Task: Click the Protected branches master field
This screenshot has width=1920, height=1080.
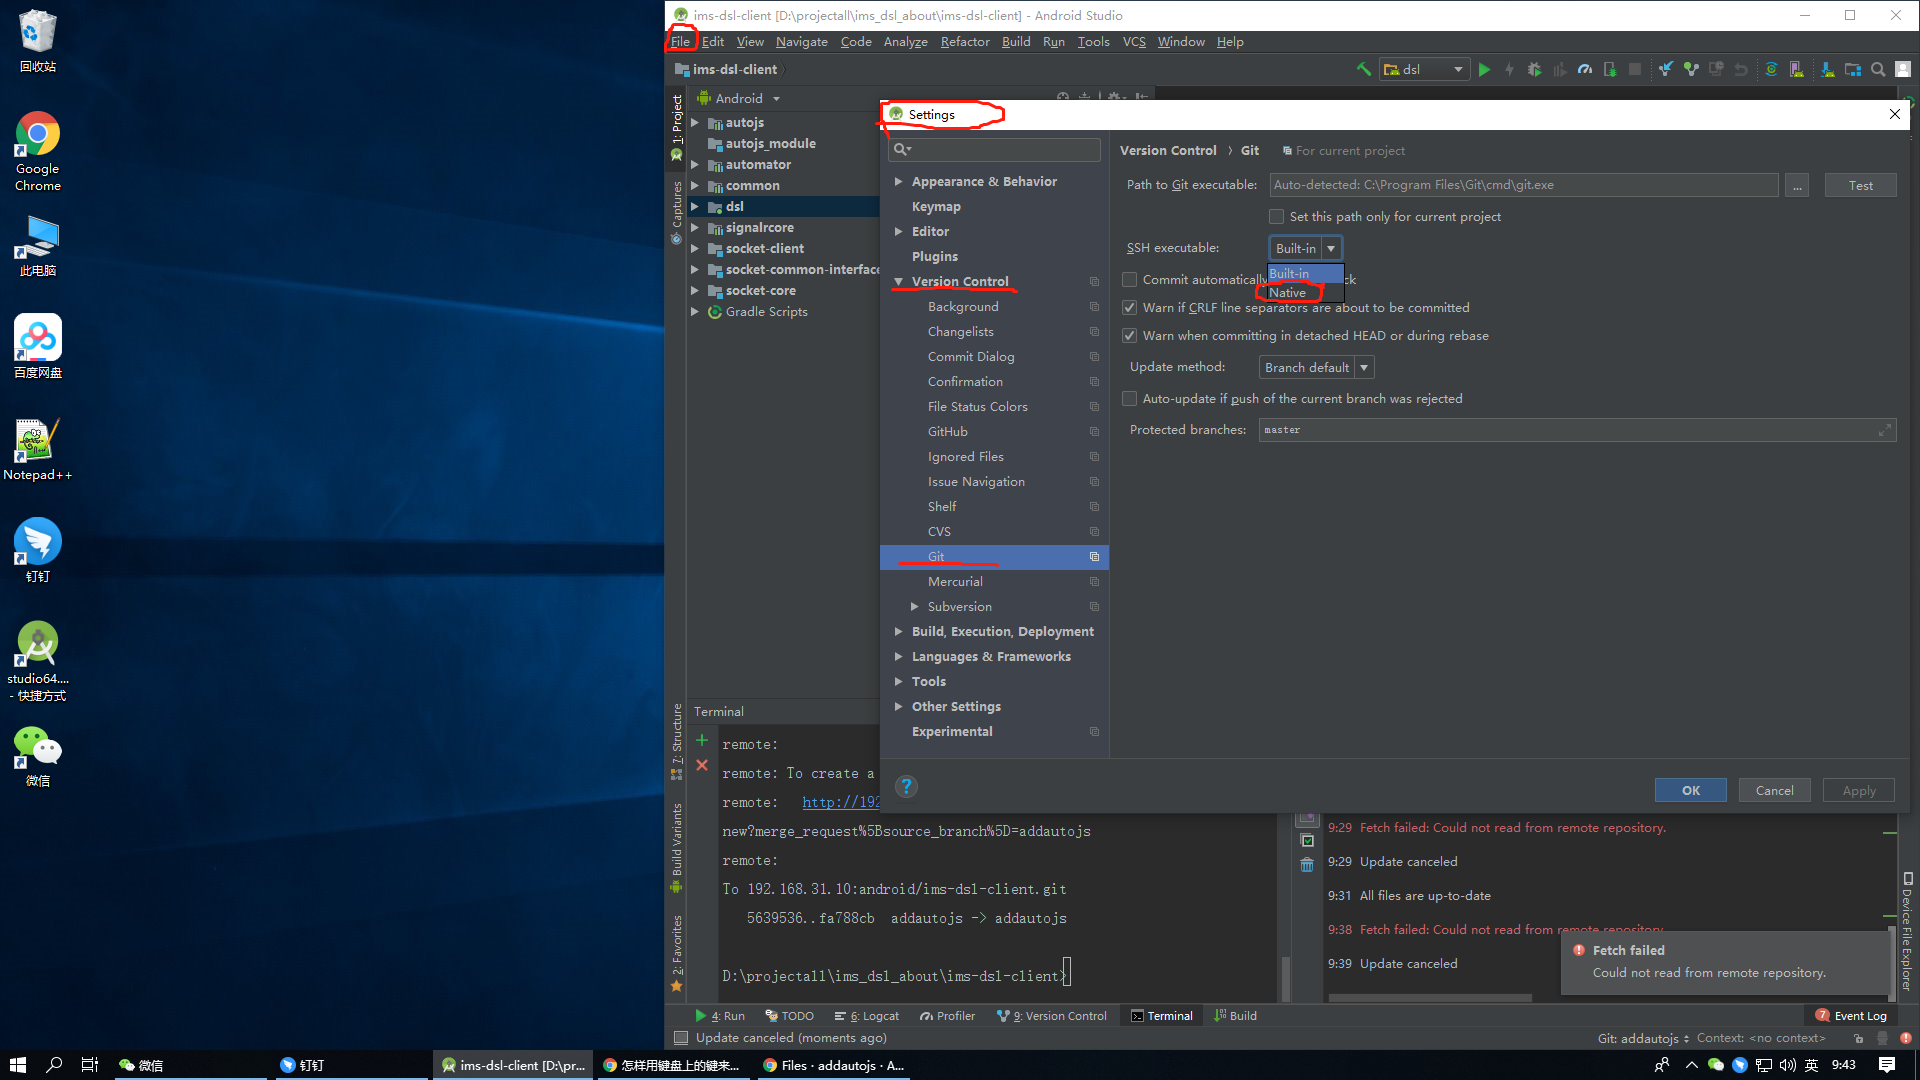Action: pyautogui.click(x=1577, y=430)
